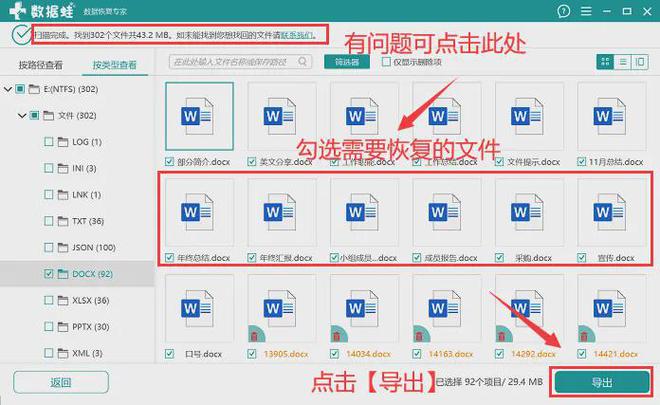Collapse the 文件 (302) tree node
Screen dimensions: 660x405
point(22,115)
